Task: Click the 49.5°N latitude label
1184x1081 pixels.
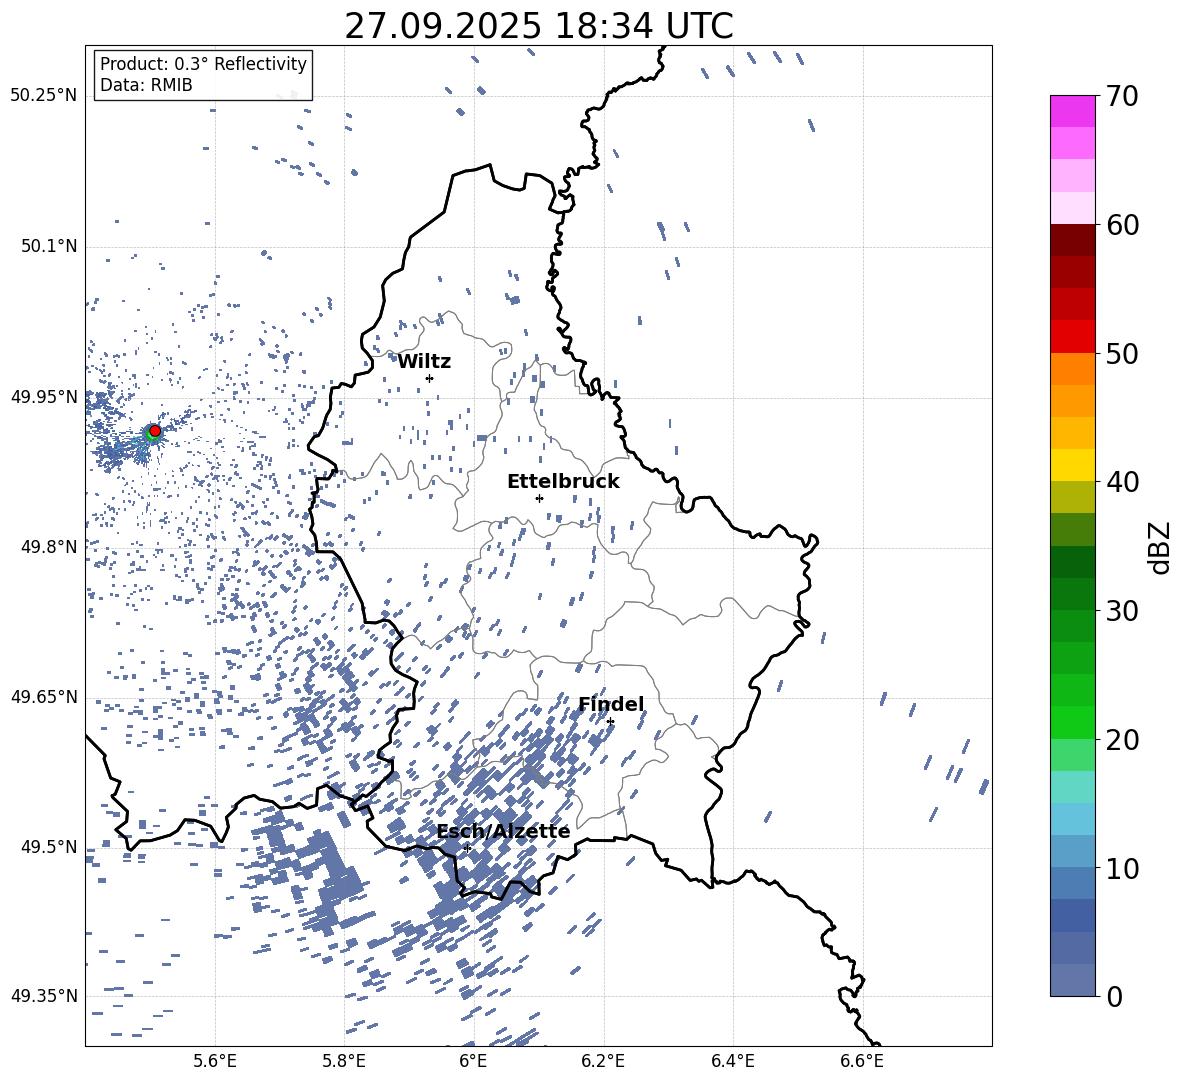Action: click(x=49, y=847)
